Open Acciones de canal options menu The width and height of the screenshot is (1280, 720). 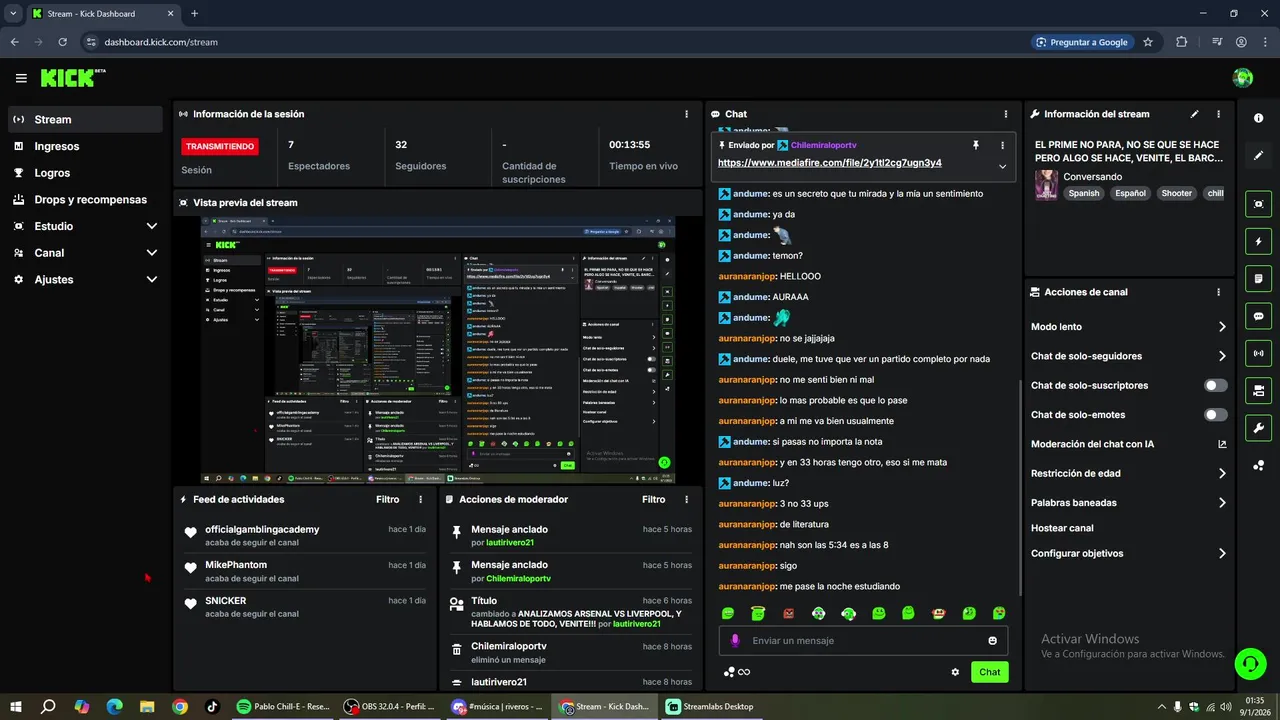[1218, 292]
